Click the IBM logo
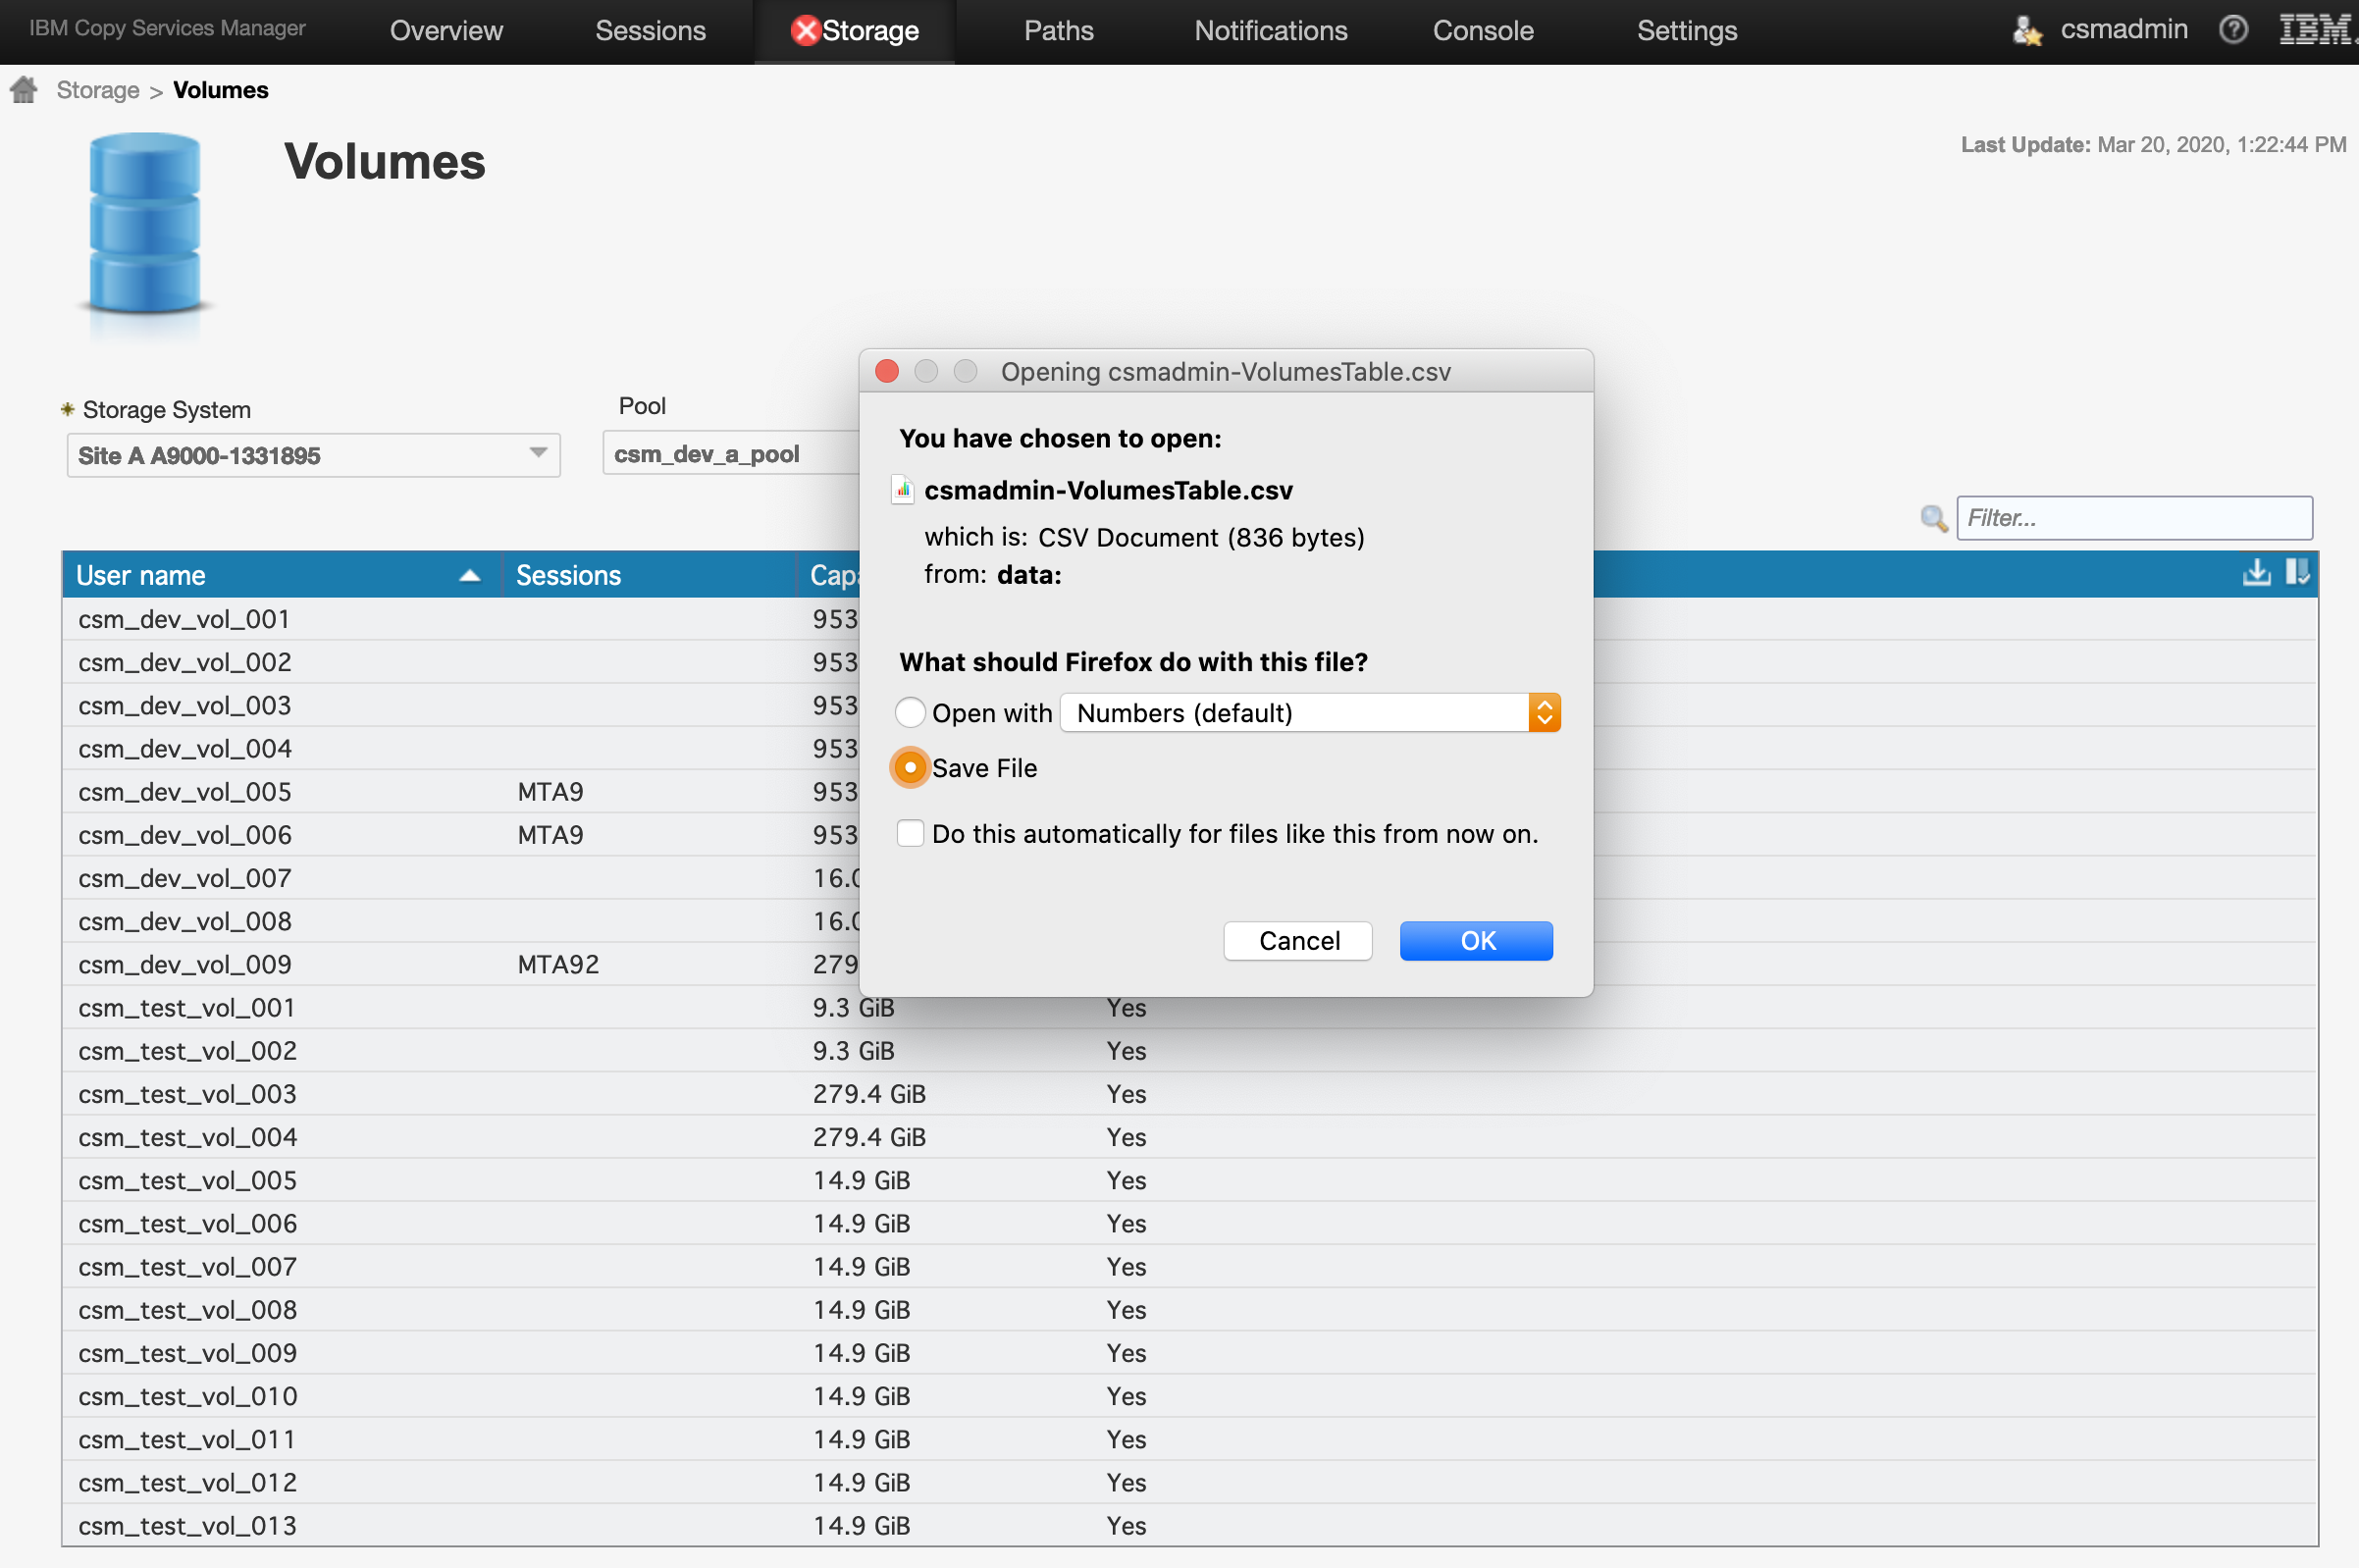2359x1568 pixels. [2317, 29]
